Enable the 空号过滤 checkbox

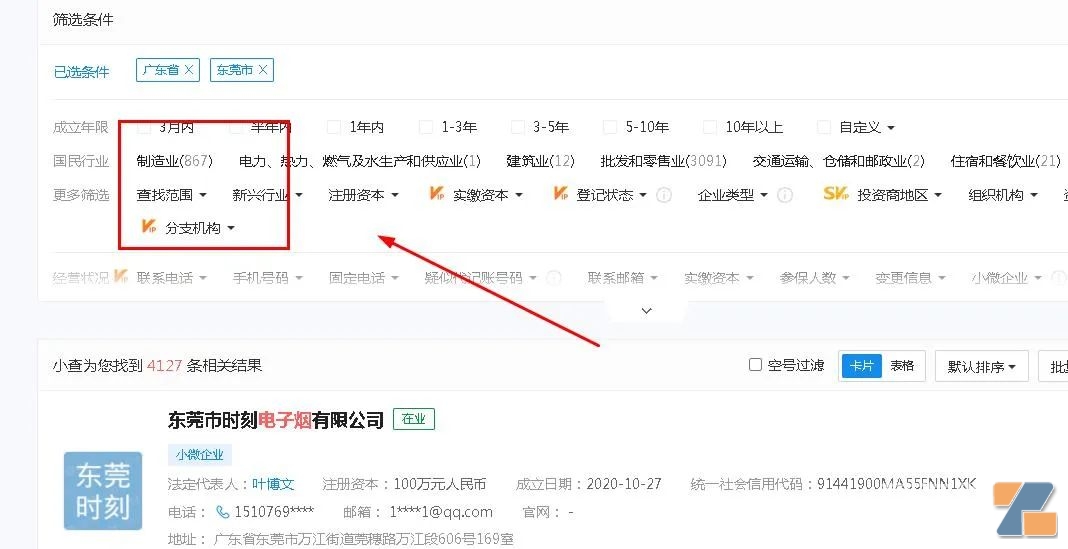(x=755, y=365)
